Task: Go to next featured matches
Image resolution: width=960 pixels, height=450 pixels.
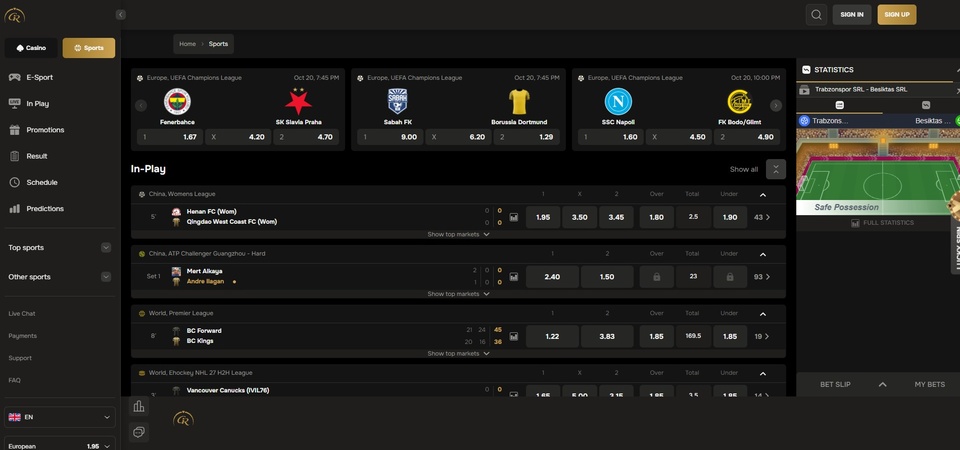Action: tap(776, 105)
